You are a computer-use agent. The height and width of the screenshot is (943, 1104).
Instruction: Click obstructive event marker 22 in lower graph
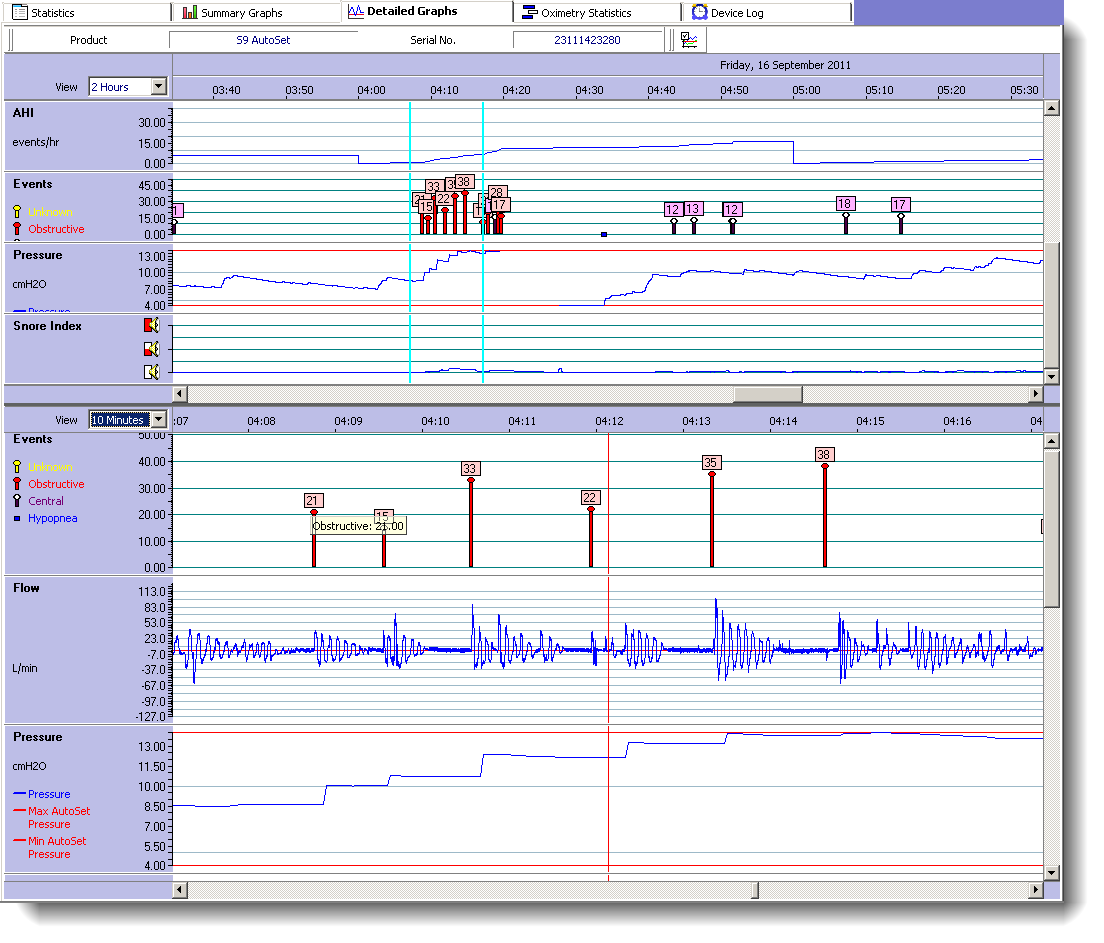[590, 497]
